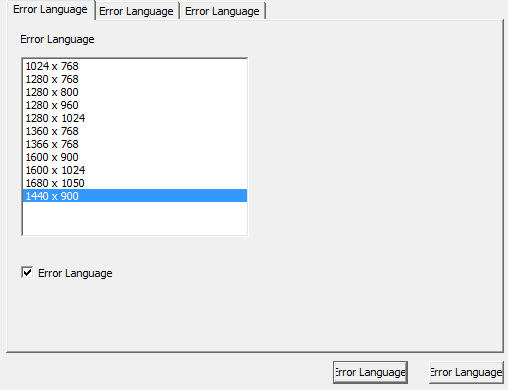The width and height of the screenshot is (508, 390).
Task: Select the 1360 x 768 row
Action: 135,131
